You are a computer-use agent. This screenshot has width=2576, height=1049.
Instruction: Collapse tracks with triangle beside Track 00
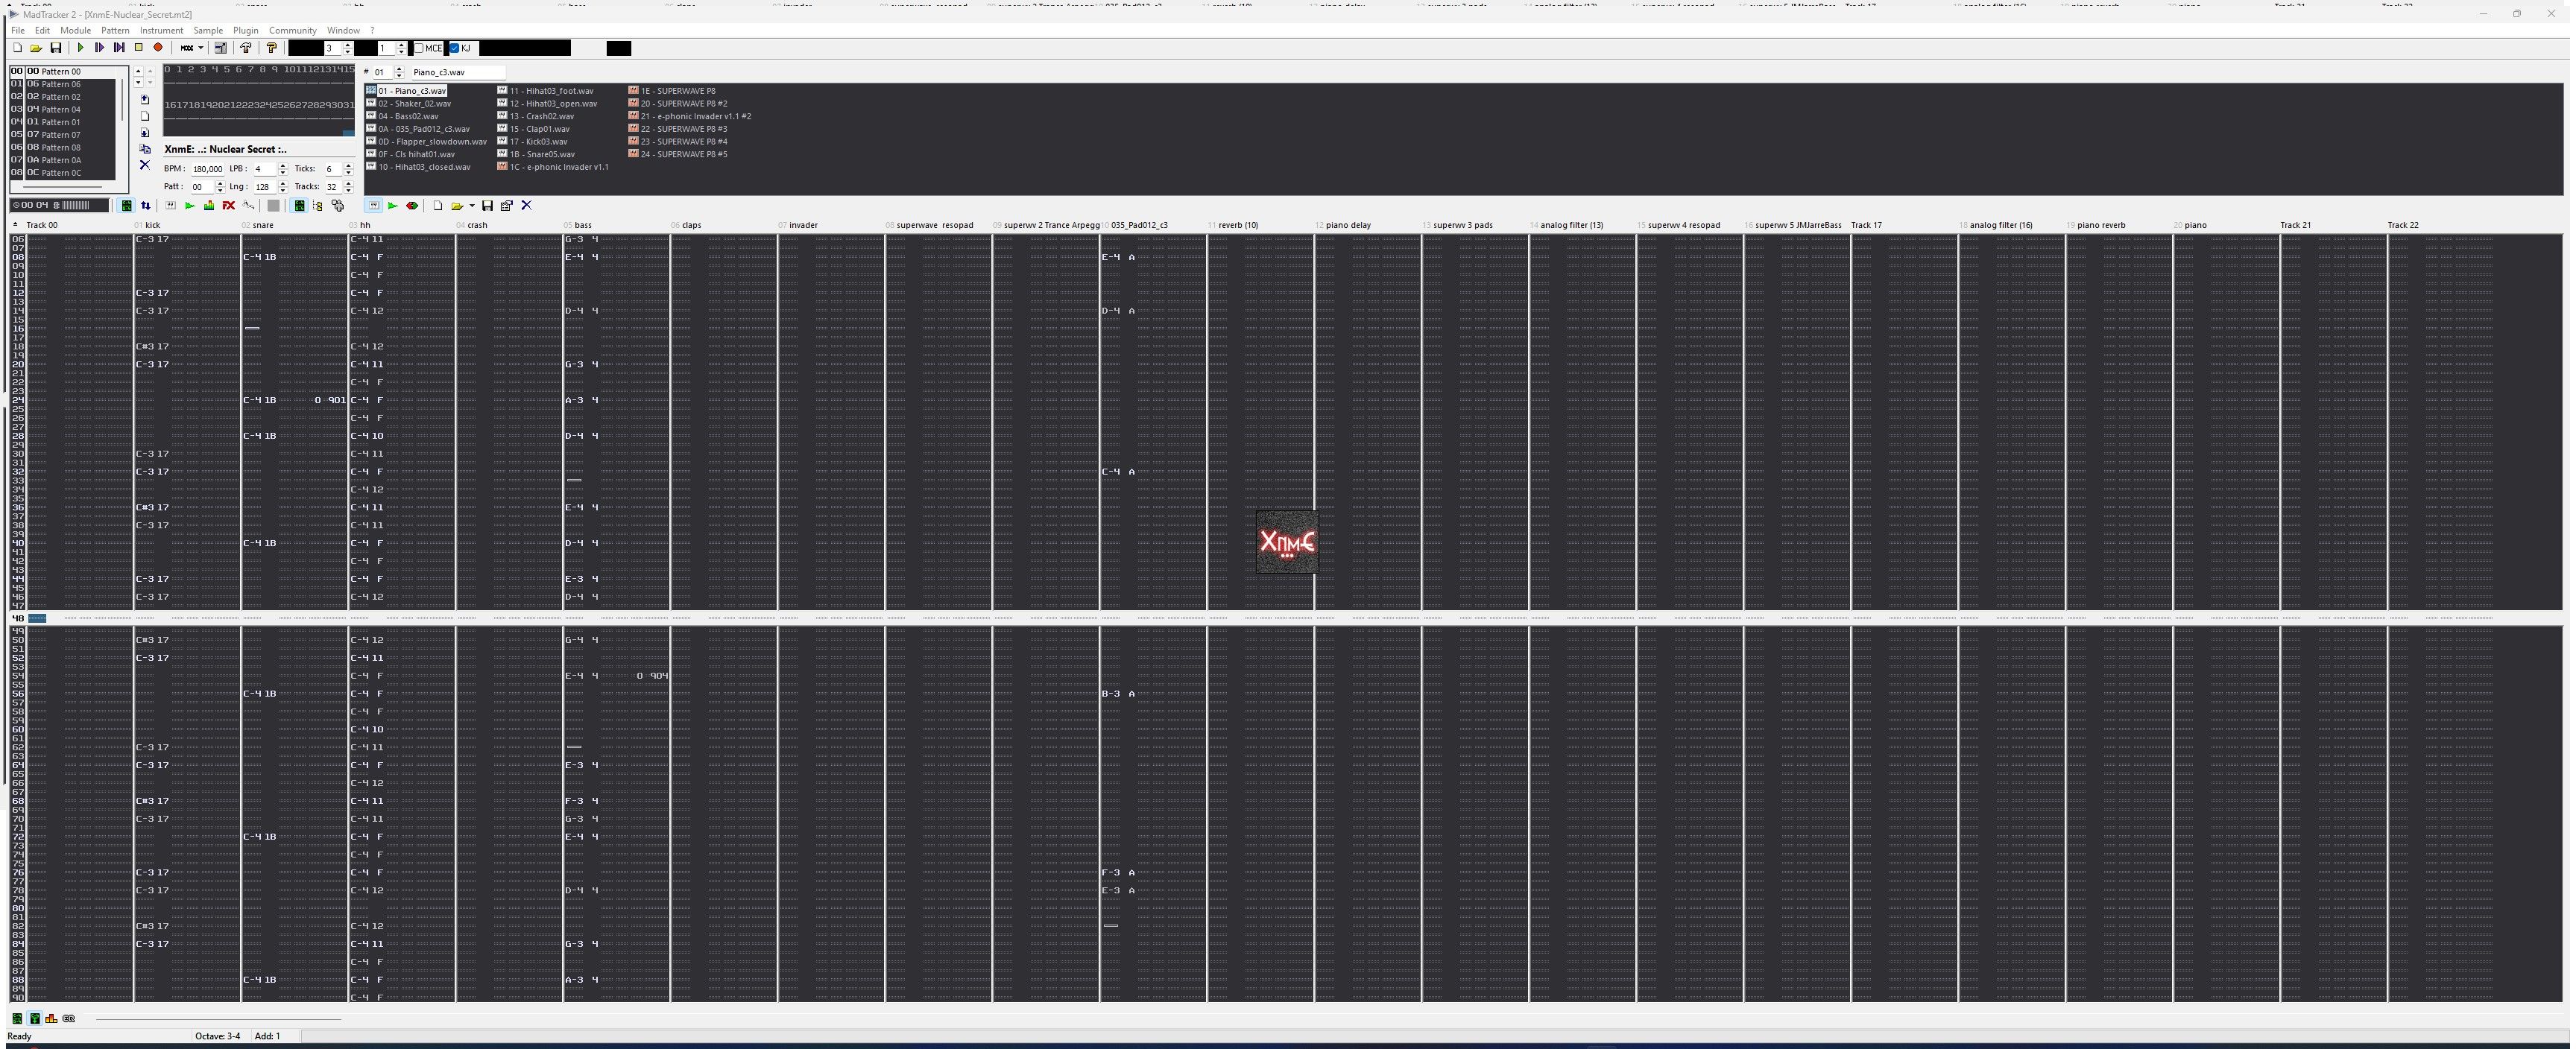[x=15, y=225]
